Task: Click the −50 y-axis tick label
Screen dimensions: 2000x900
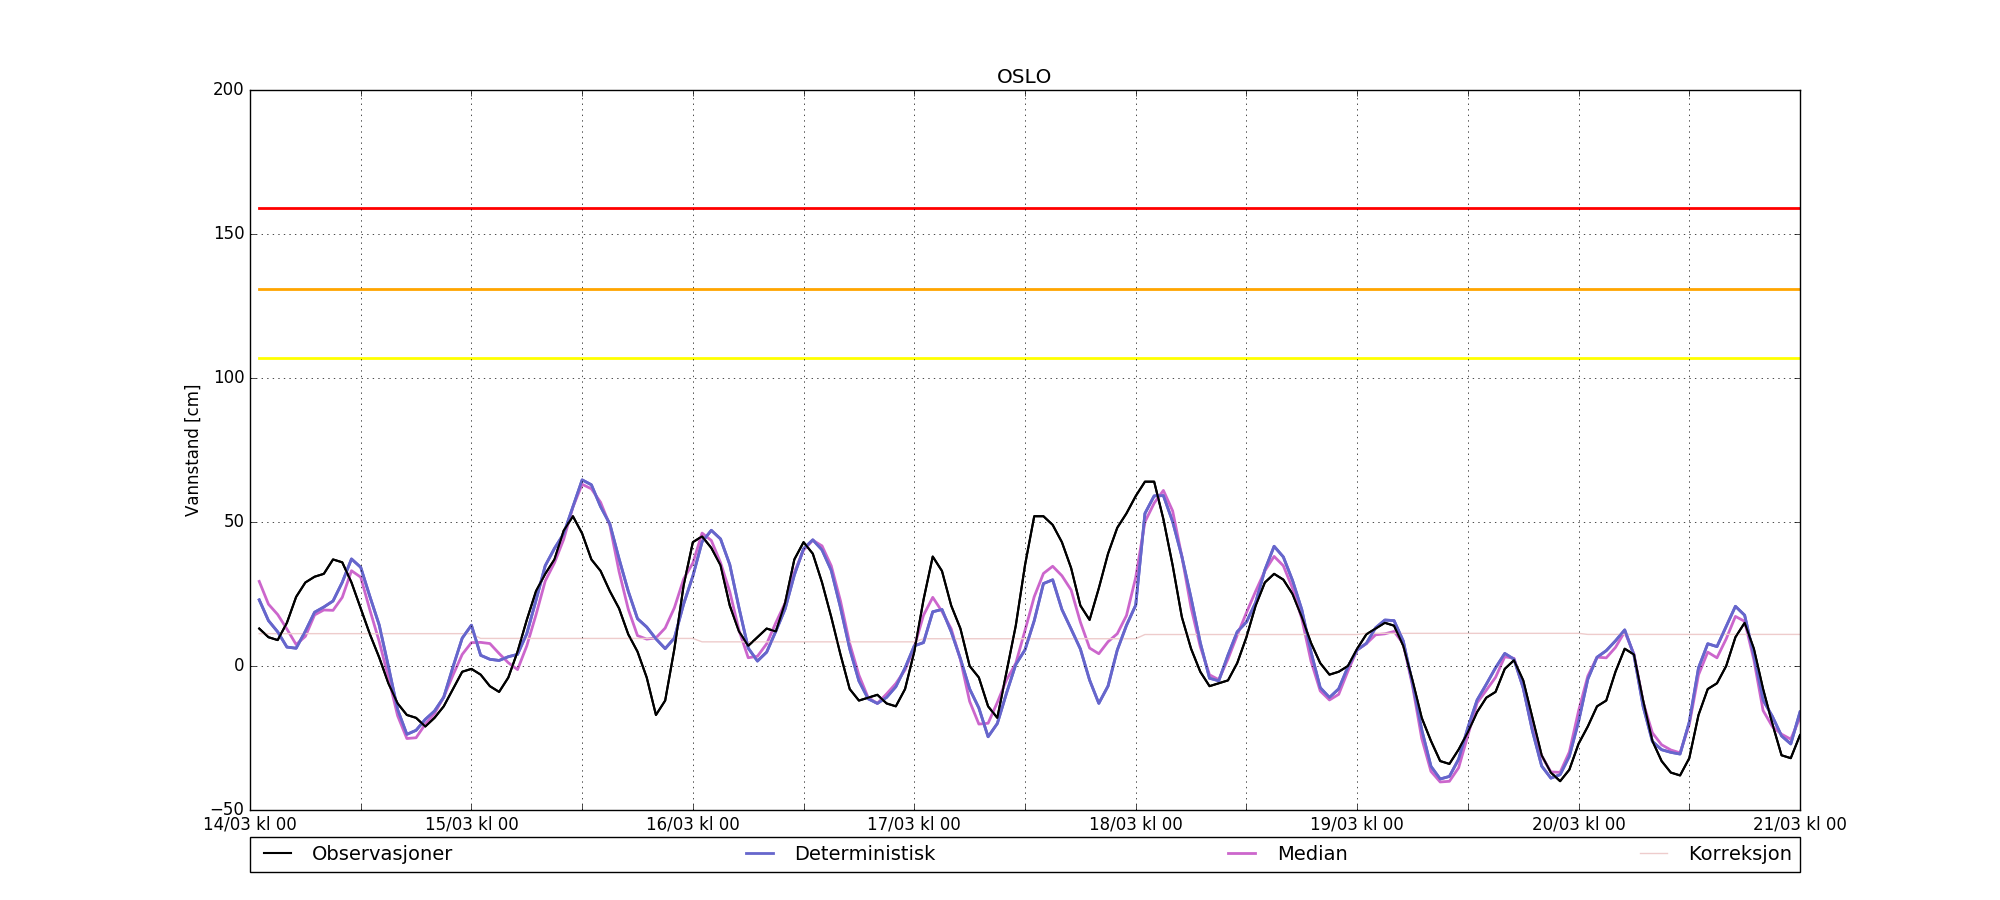Action: click(224, 809)
